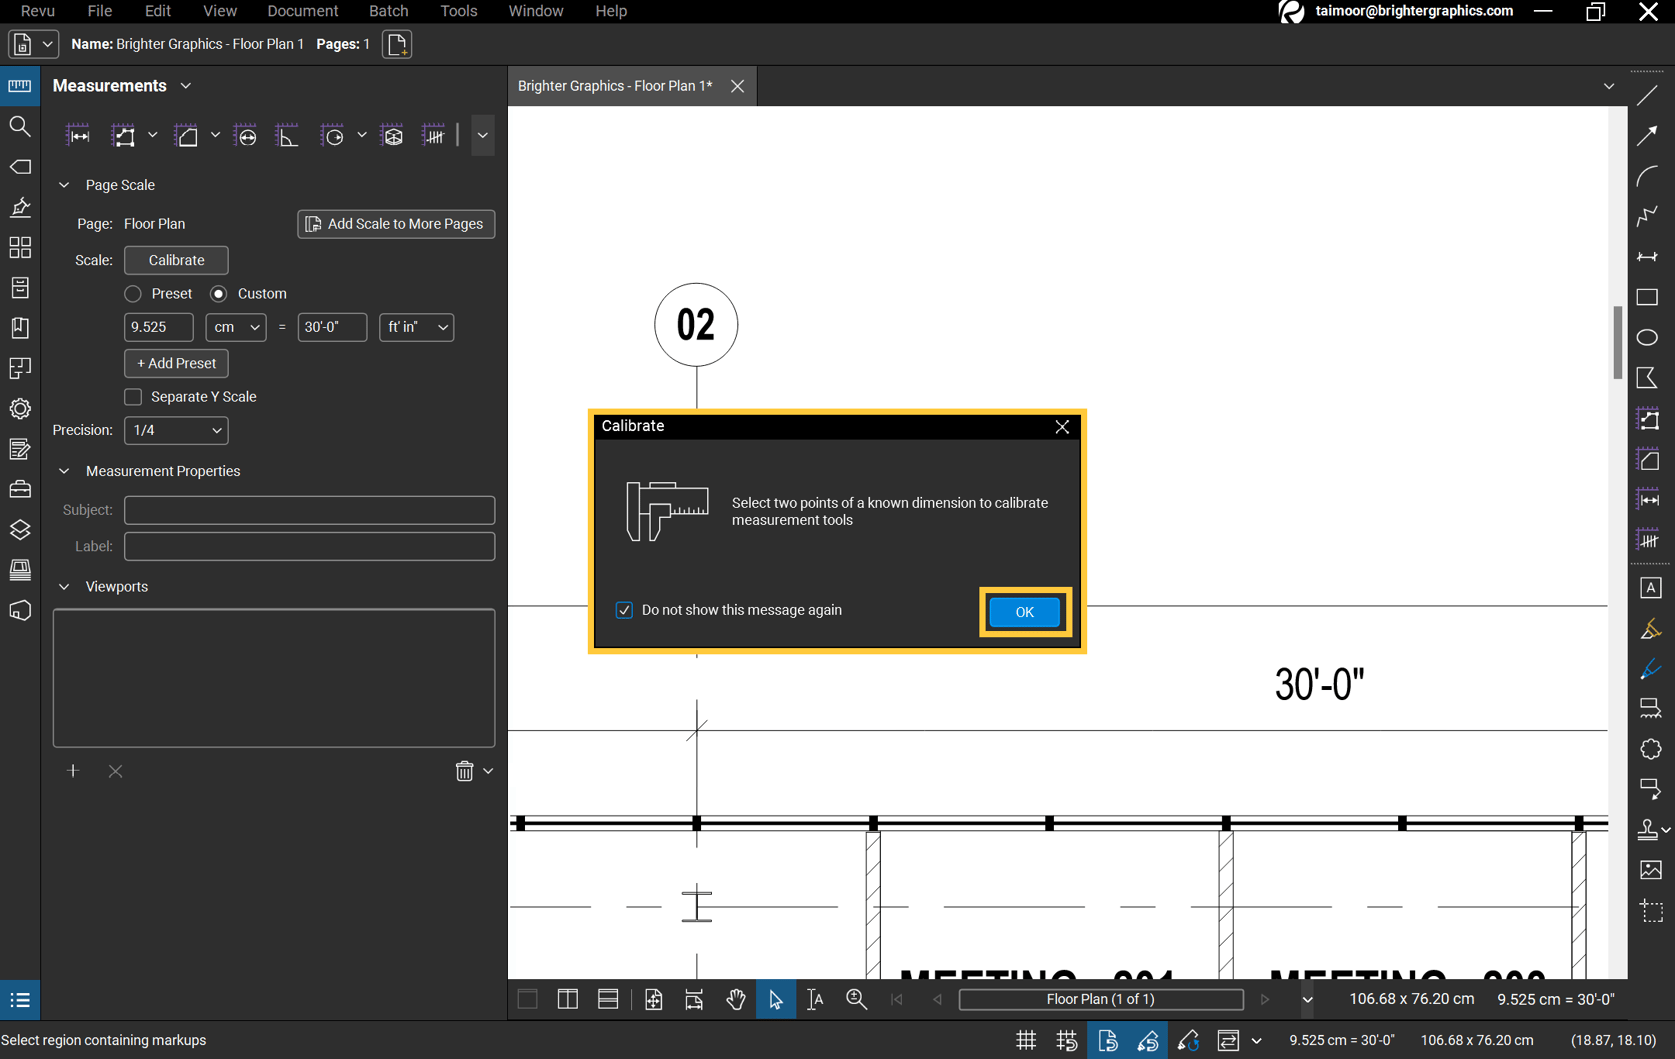Open the Tools menu
1675x1059 pixels.
458,11
